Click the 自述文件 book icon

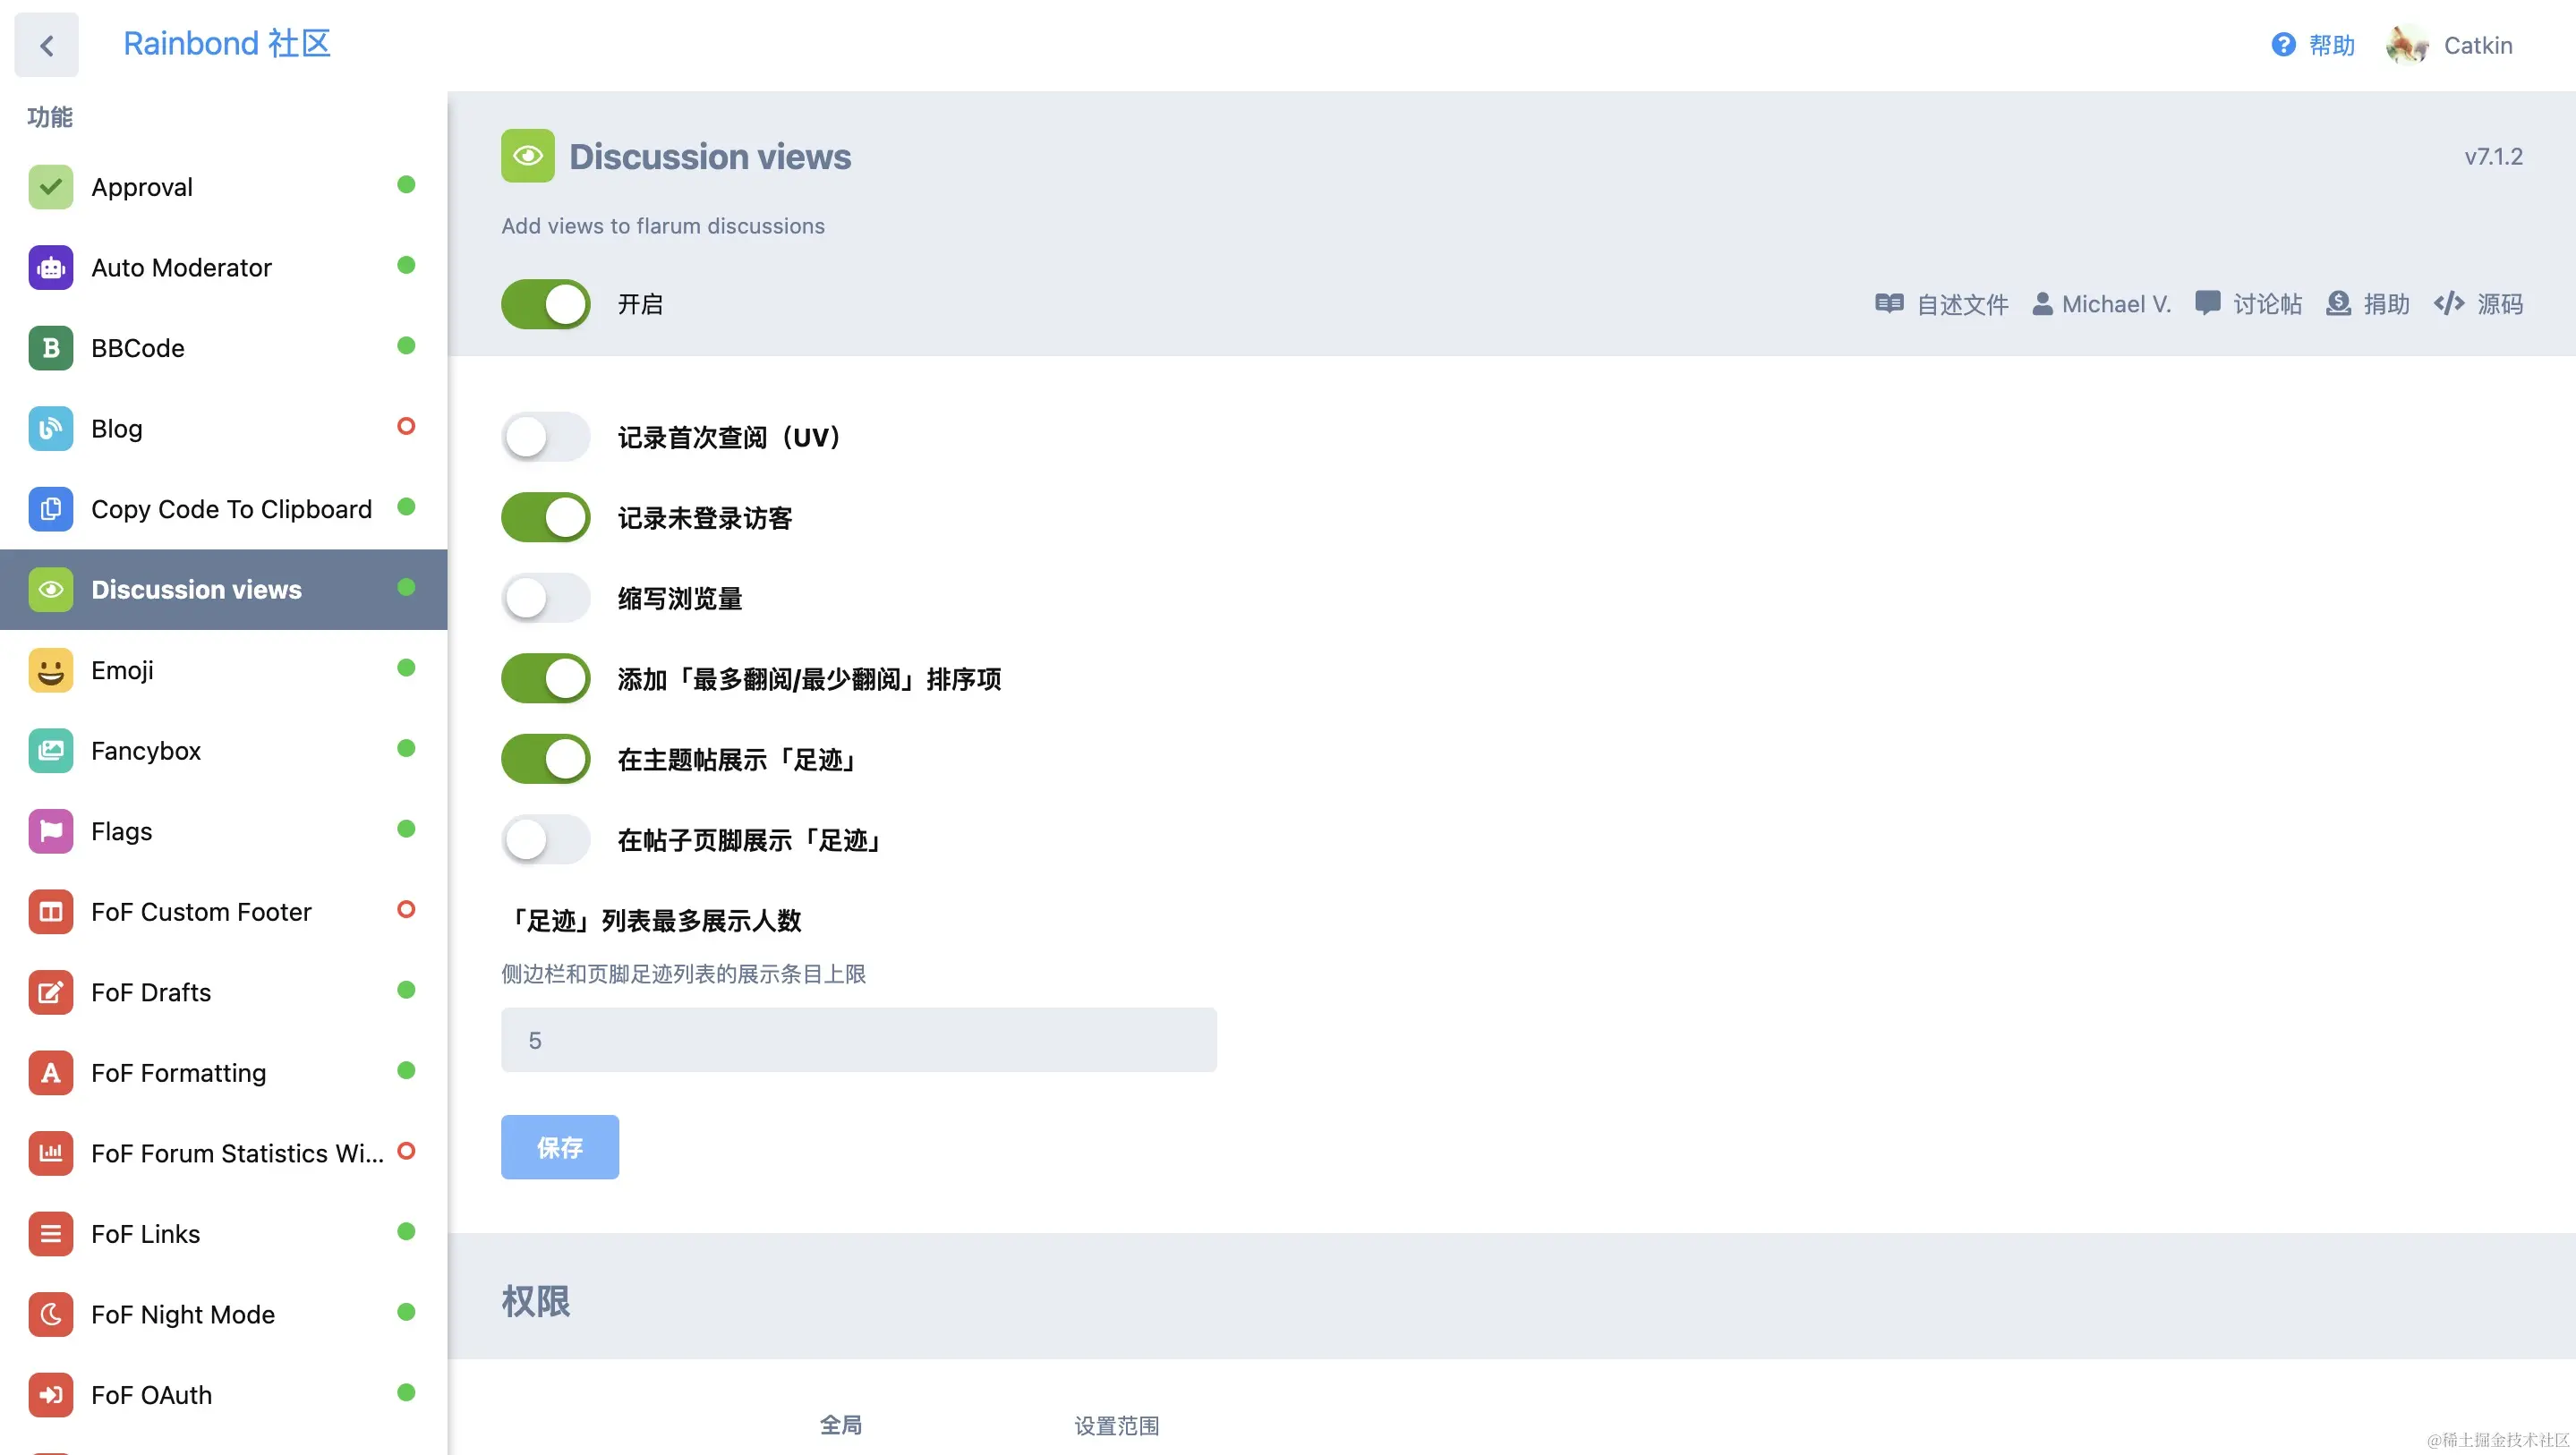tap(1889, 303)
